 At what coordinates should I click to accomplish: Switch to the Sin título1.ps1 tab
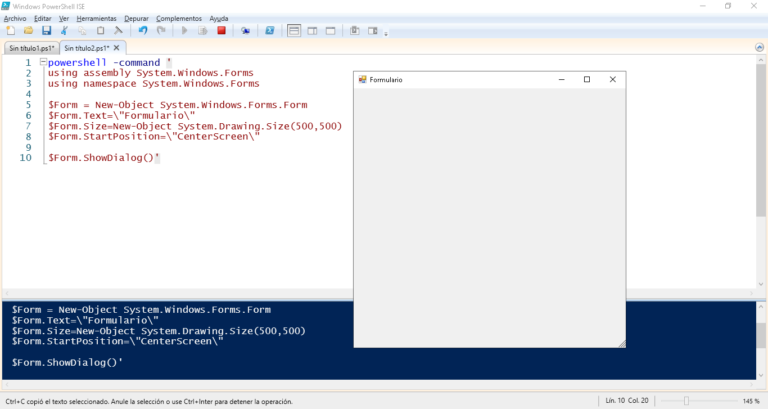tap(31, 48)
